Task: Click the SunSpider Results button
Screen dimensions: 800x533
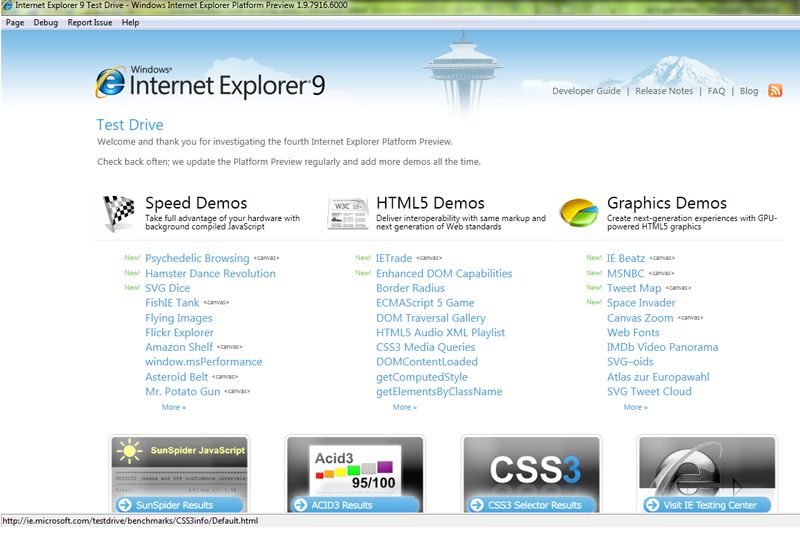Action: (x=180, y=505)
